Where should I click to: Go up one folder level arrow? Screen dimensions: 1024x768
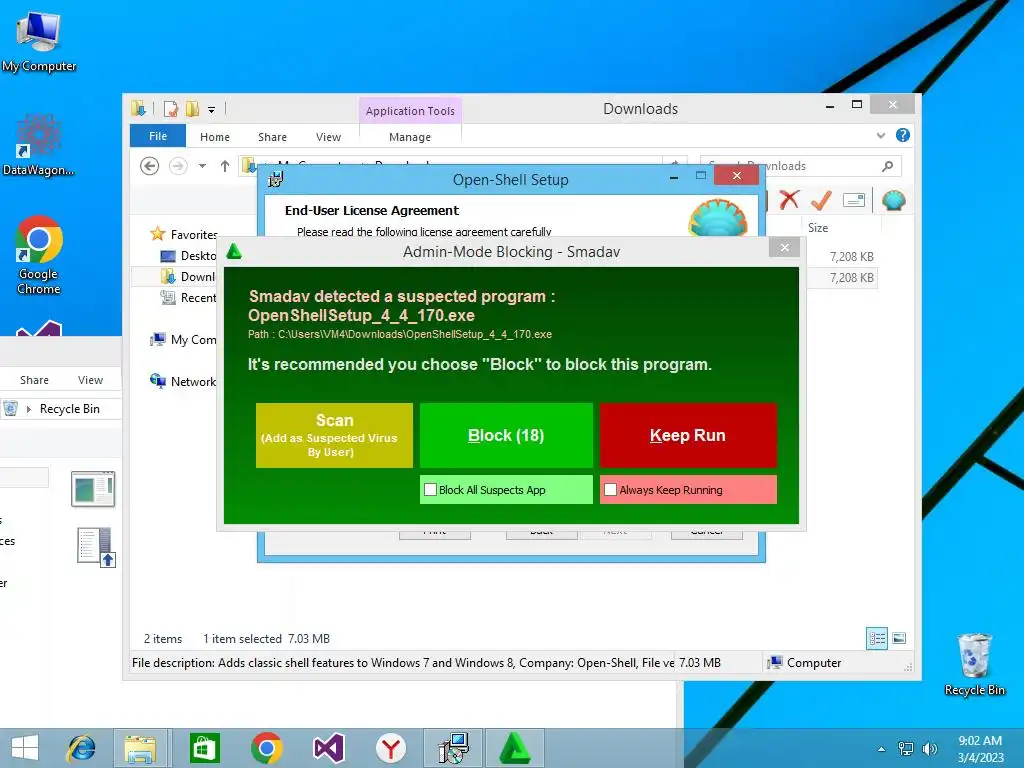point(225,166)
